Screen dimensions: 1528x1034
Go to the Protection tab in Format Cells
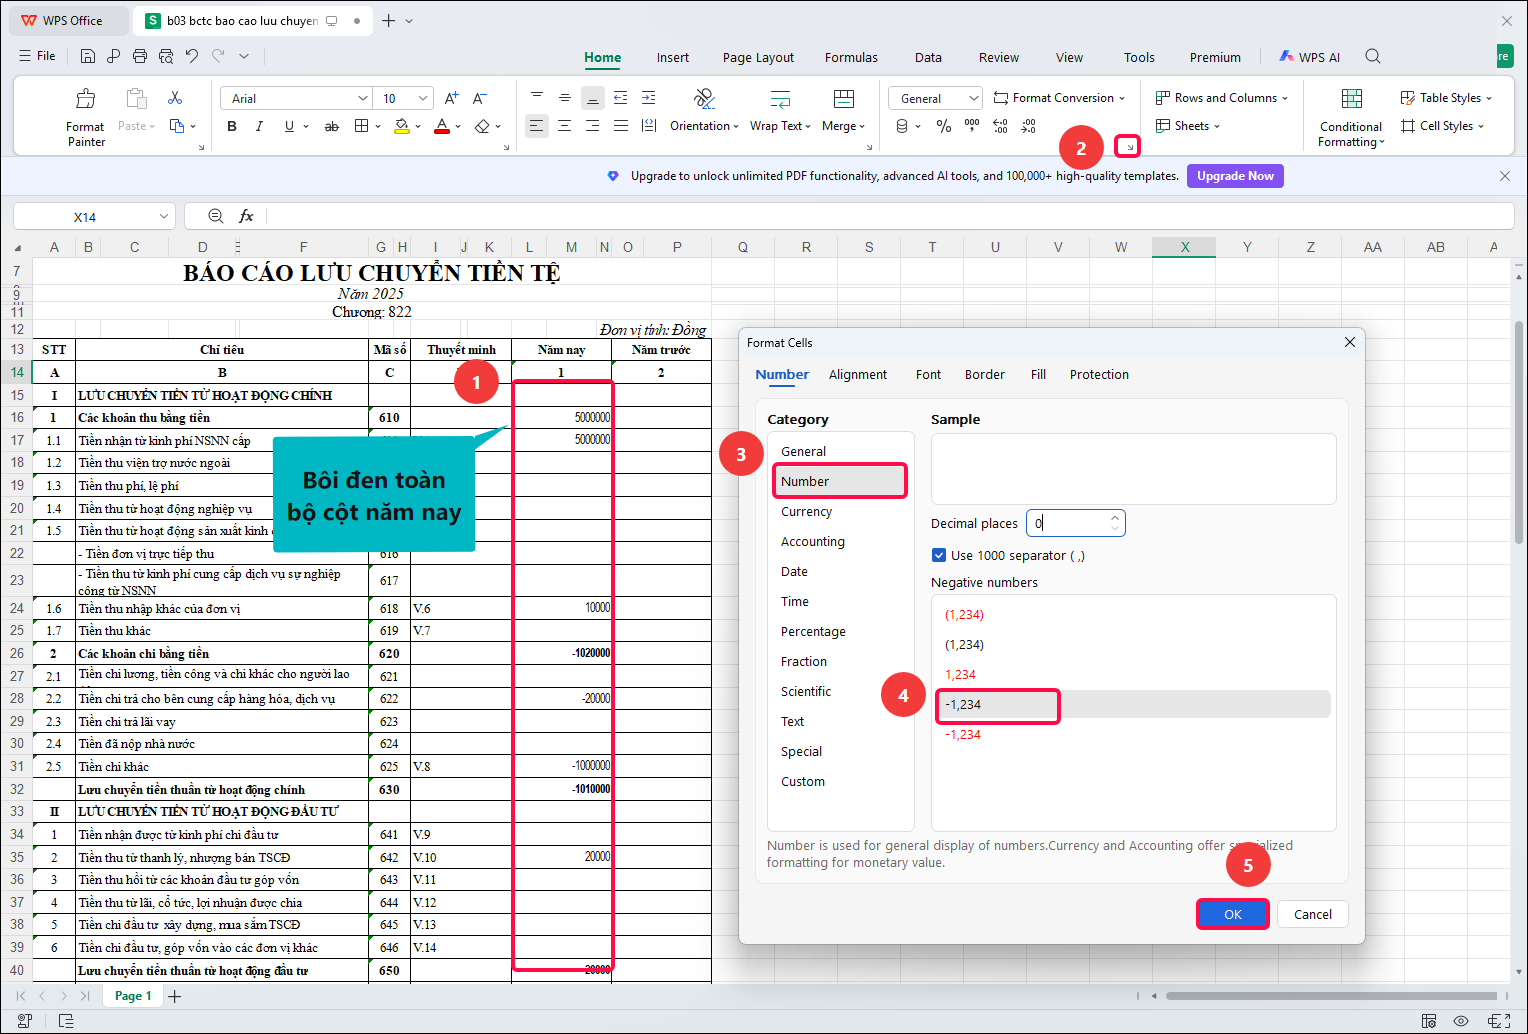point(1099,374)
